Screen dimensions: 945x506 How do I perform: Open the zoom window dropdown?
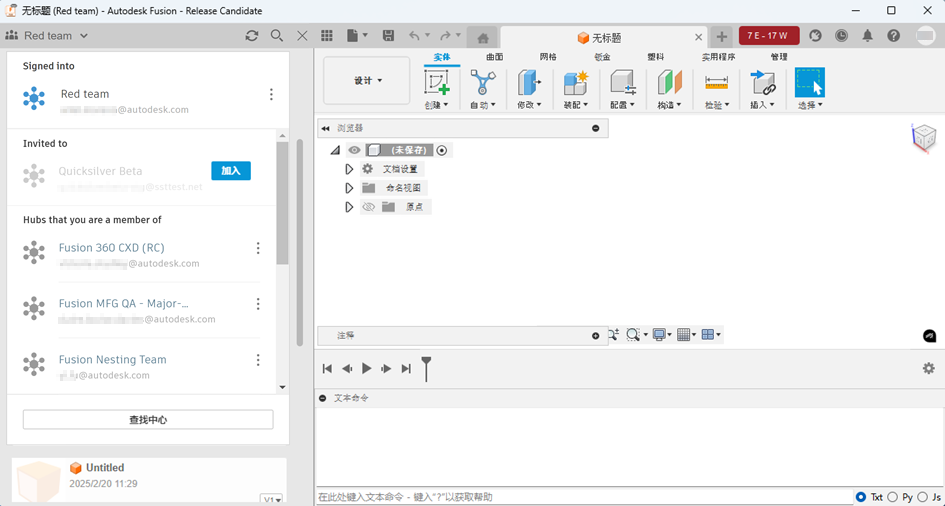click(646, 334)
